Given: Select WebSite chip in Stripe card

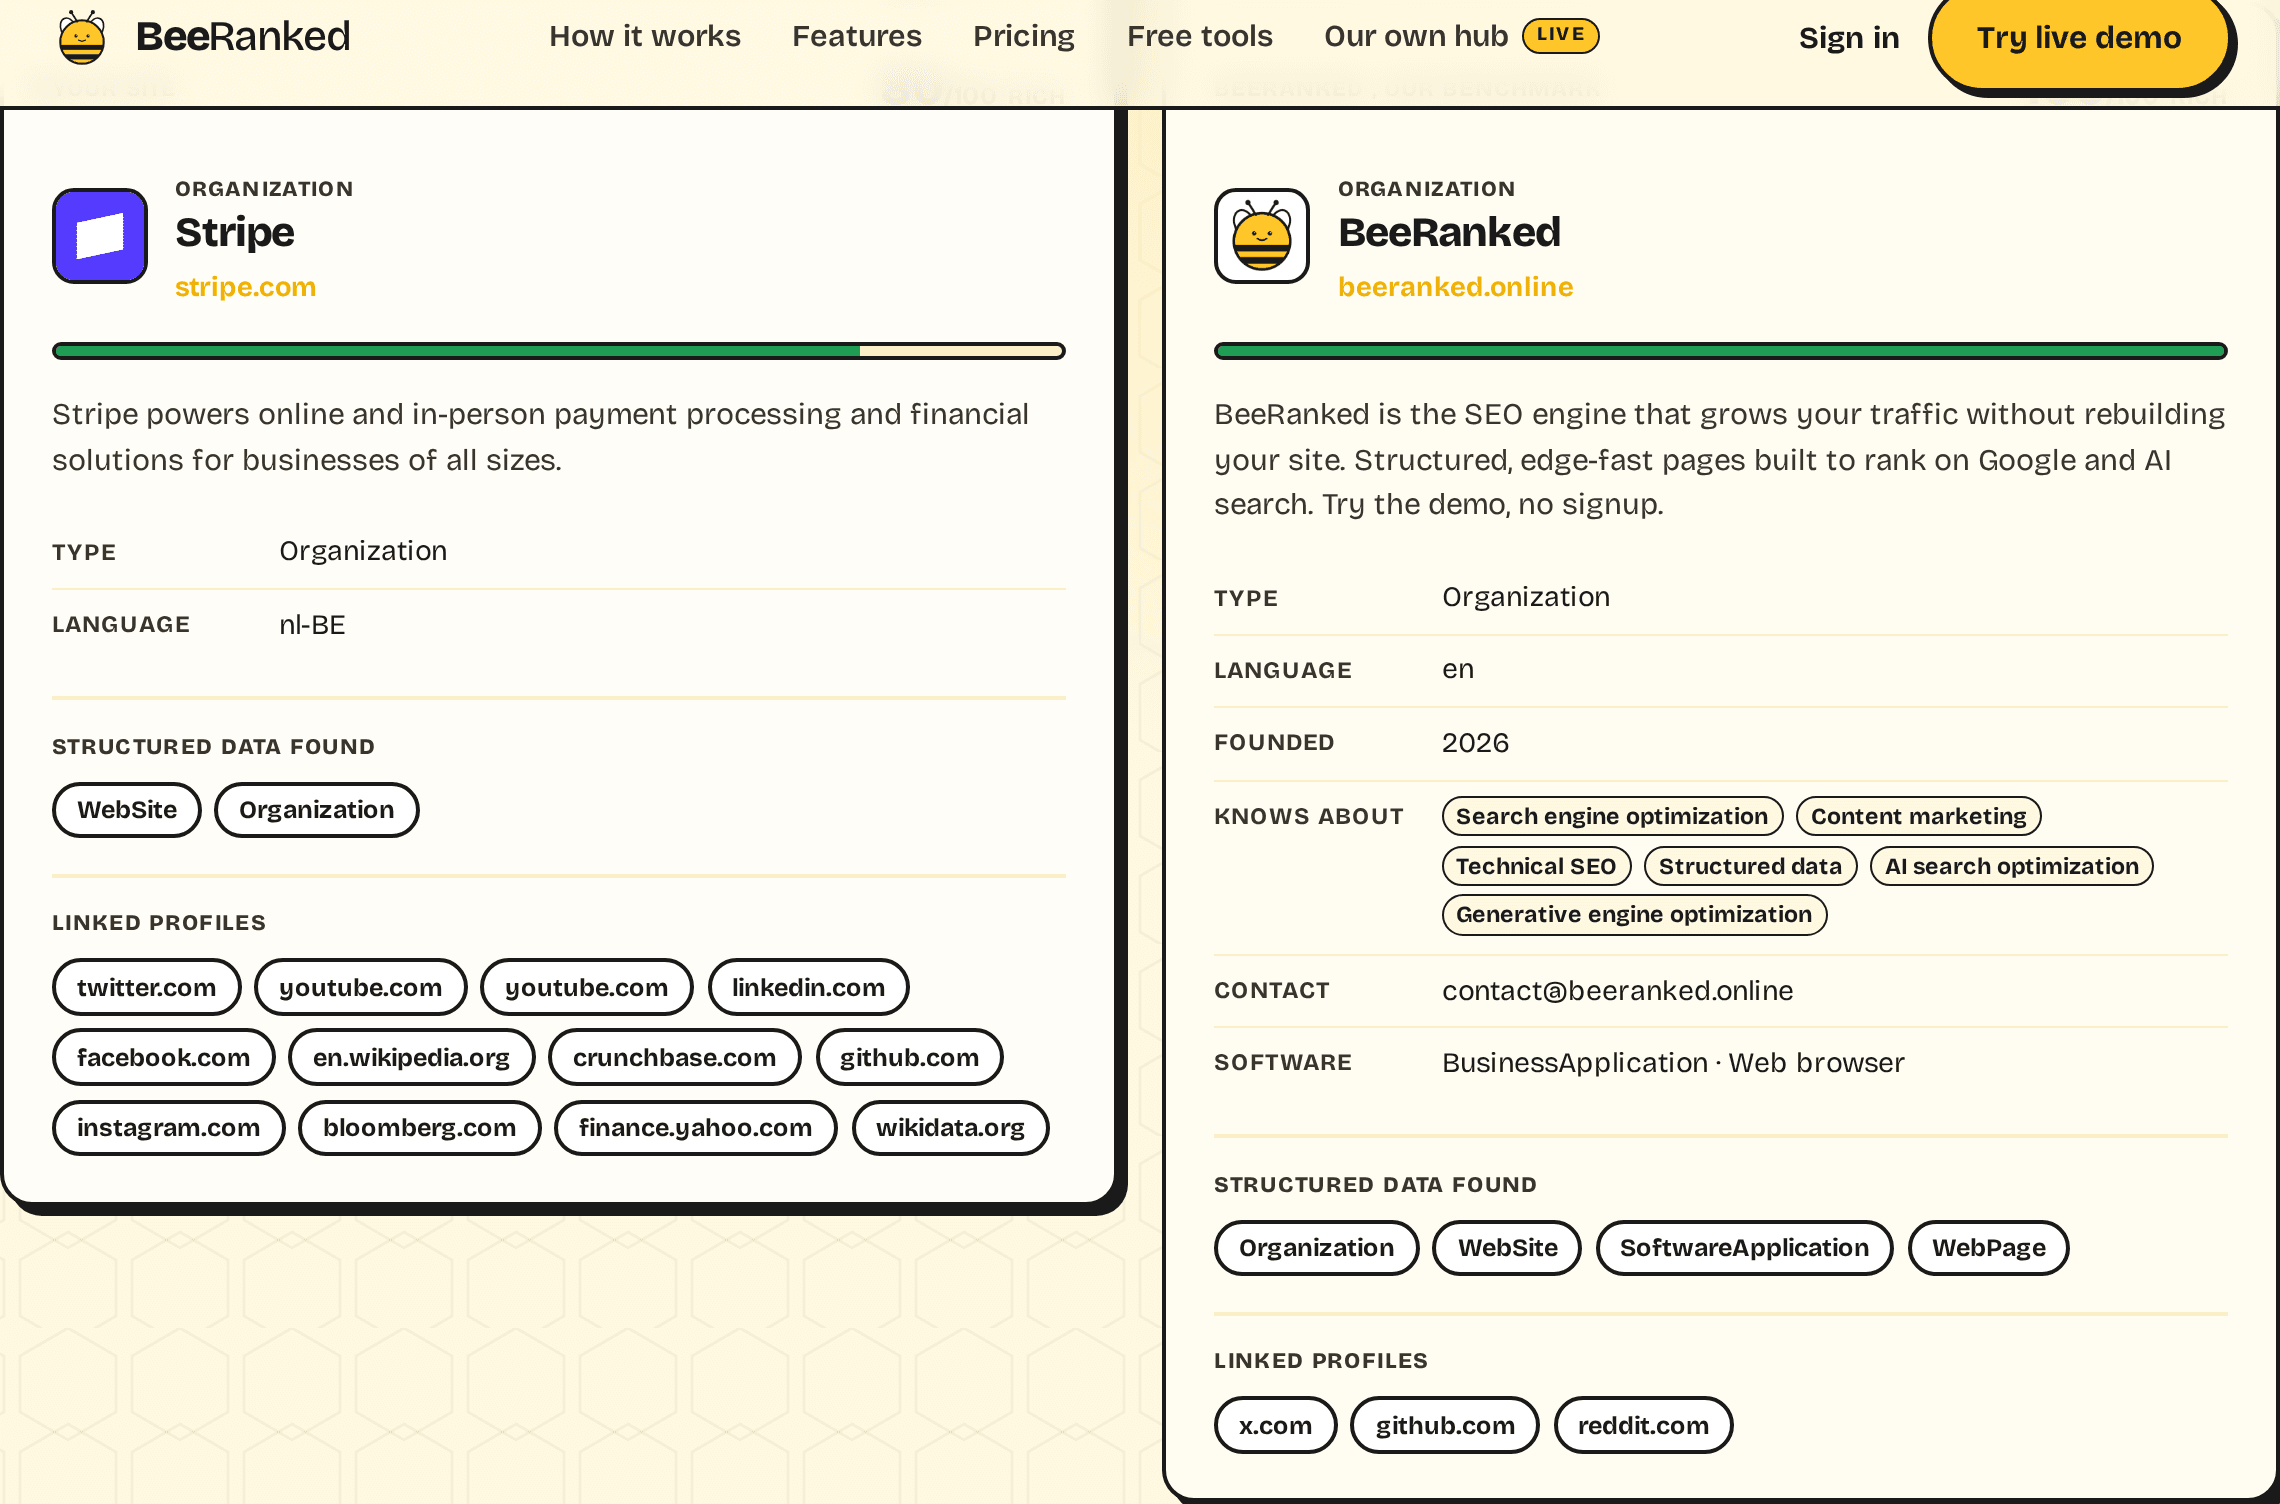Looking at the screenshot, I should (x=127, y=810).
